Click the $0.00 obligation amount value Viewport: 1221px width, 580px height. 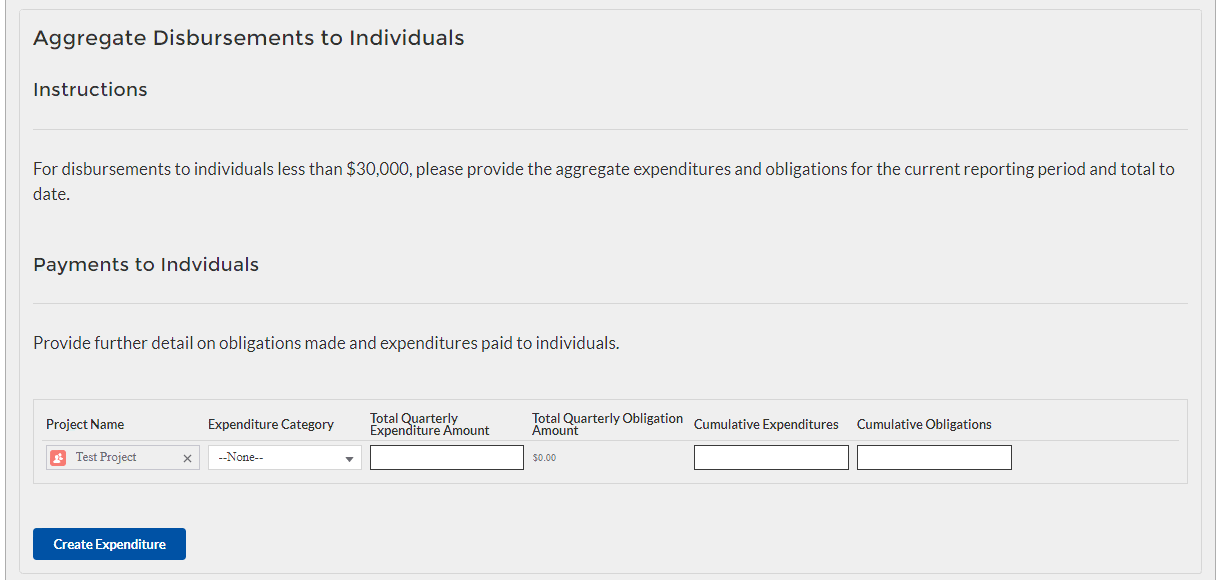point(544,458)
